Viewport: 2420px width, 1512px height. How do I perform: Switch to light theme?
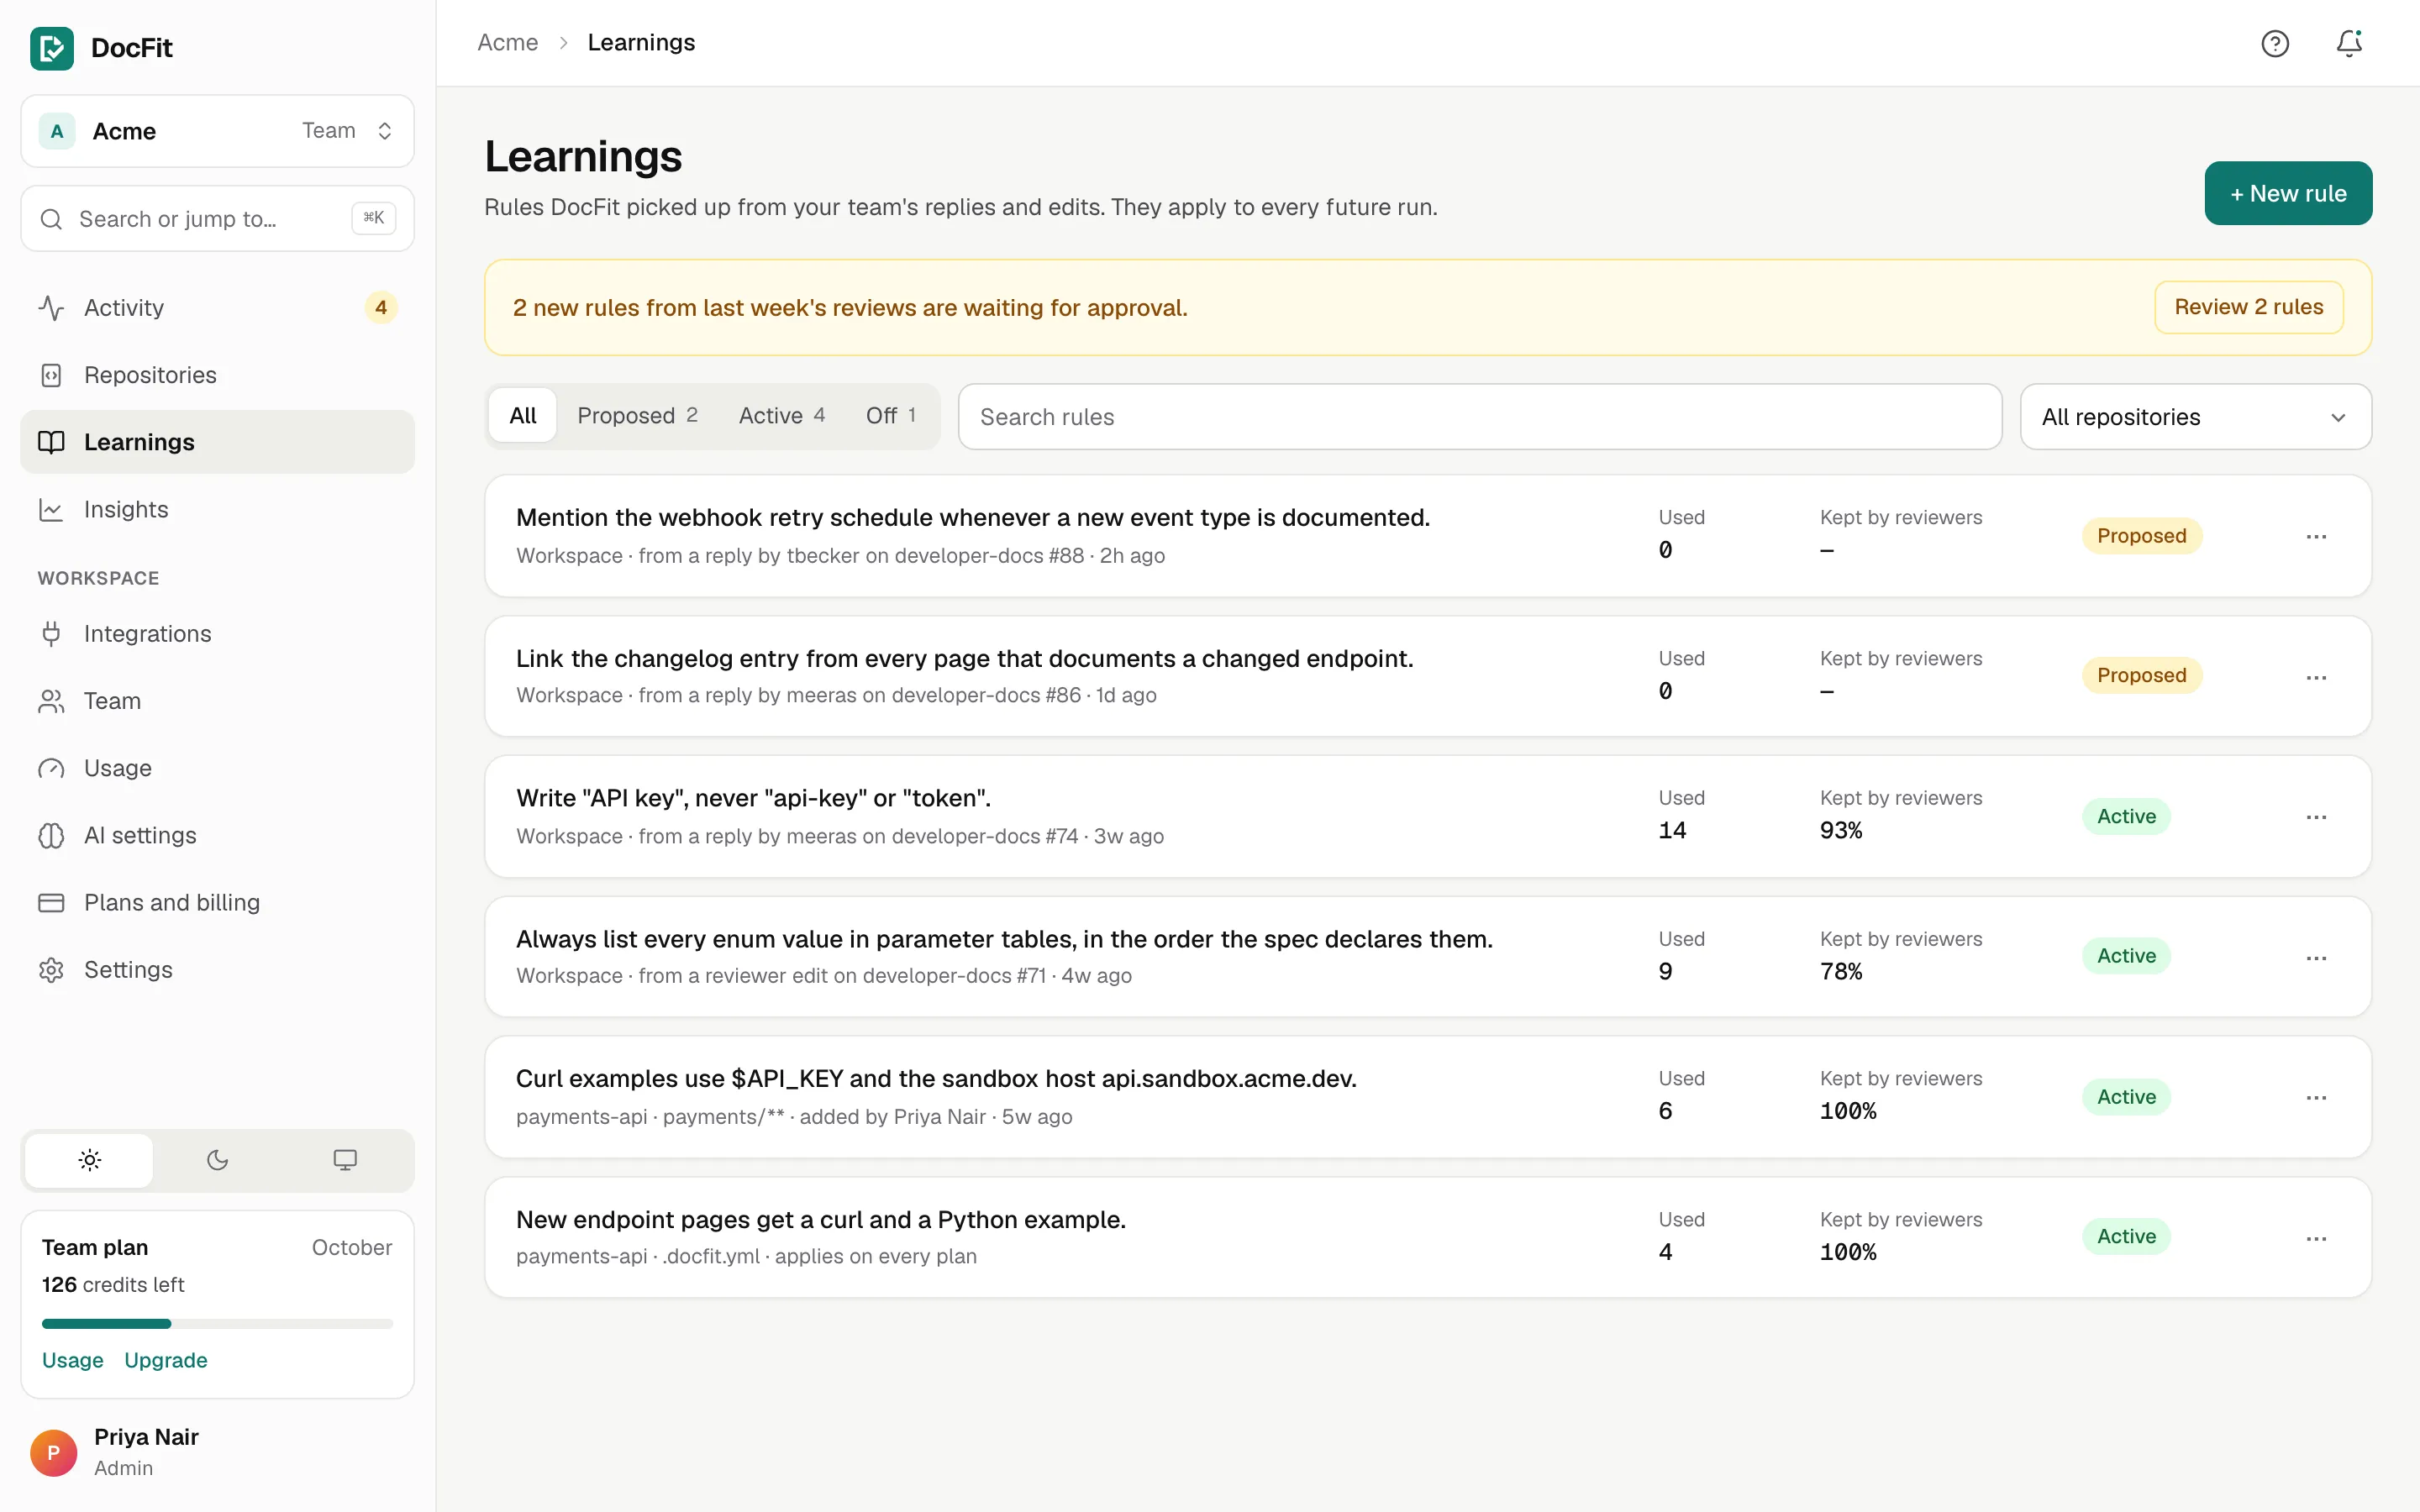[90, 1160]
